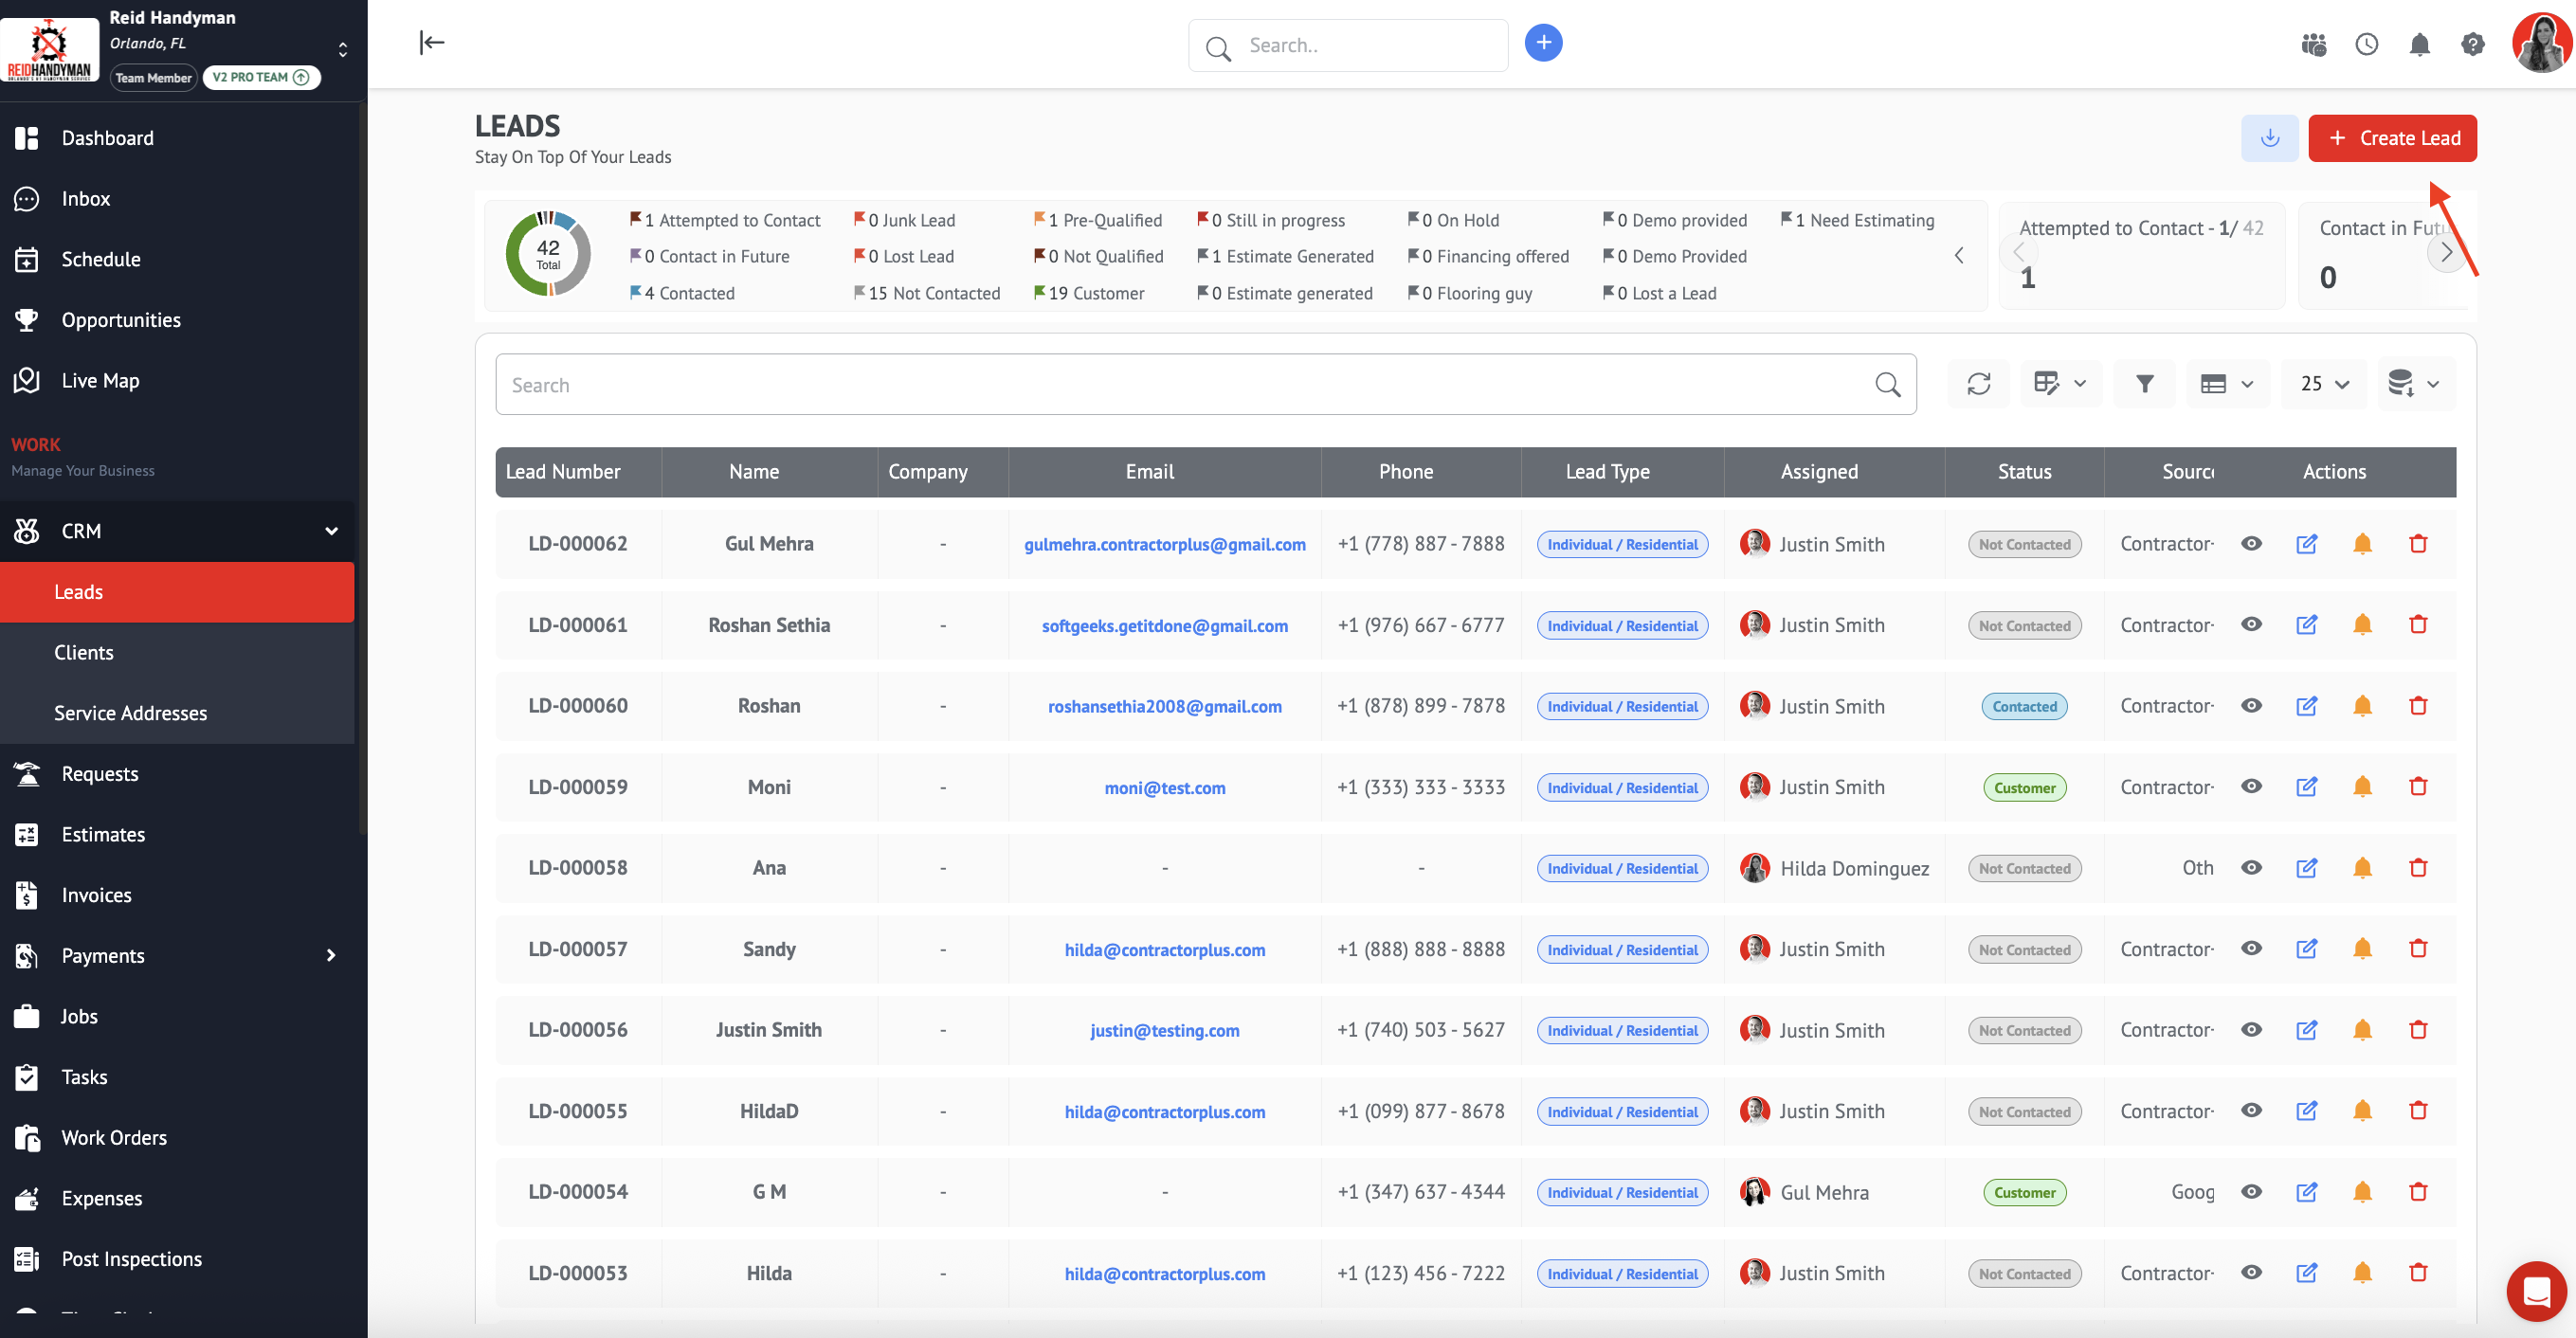View lead Ana with eye icon
The height and width of the screenshot is (1338, 2576).
point(2251,868)
